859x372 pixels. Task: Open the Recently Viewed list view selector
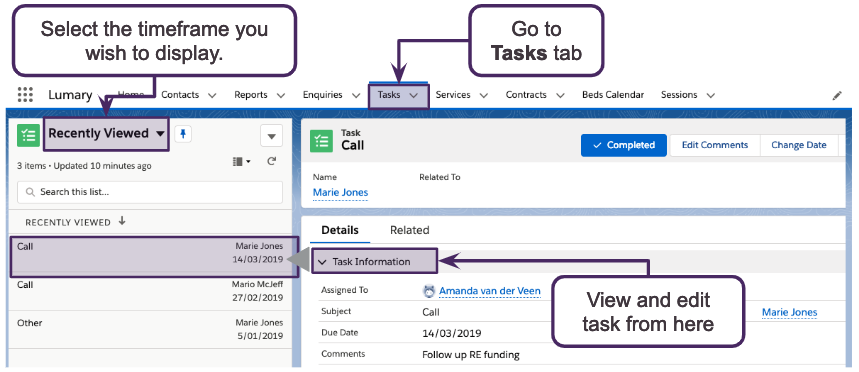(107, 134)
